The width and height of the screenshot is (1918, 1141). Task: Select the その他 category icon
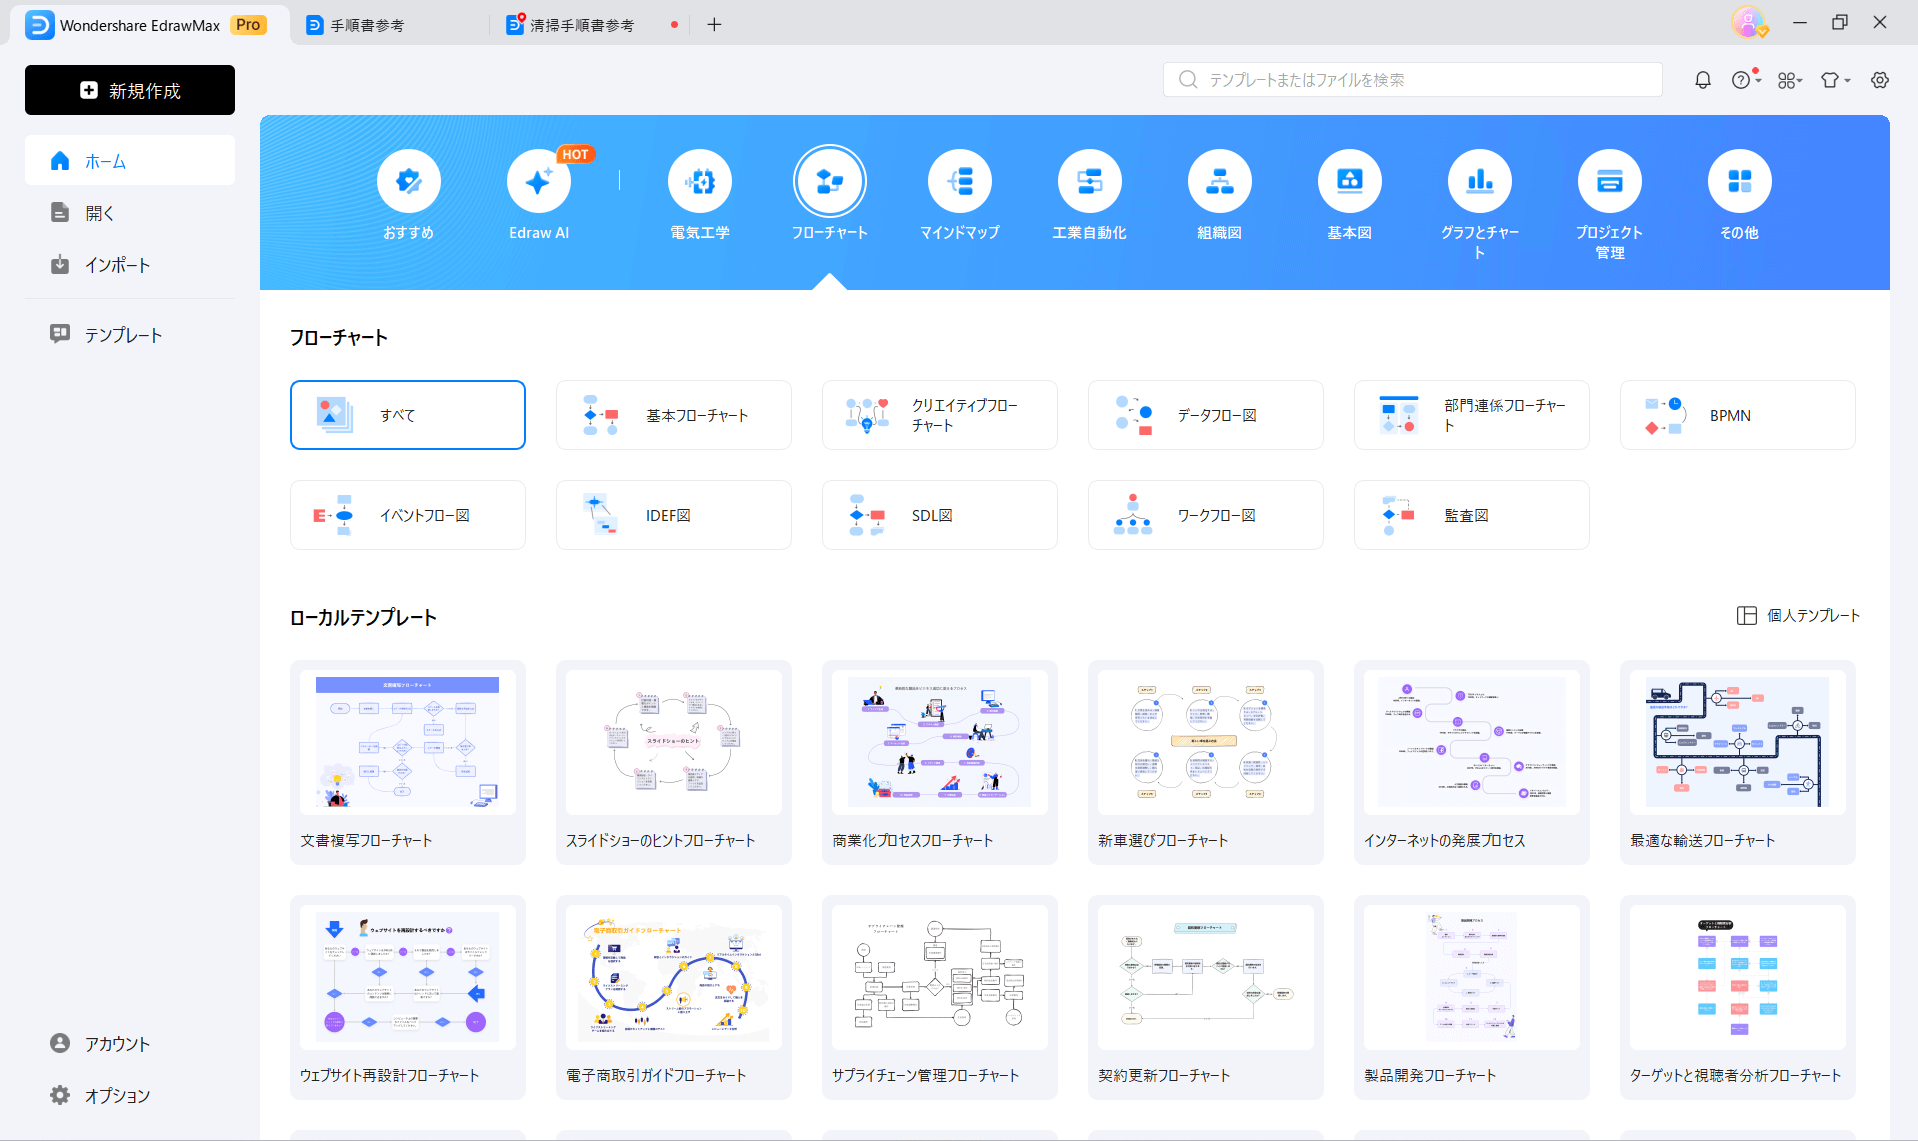[x=1740, y=181]
